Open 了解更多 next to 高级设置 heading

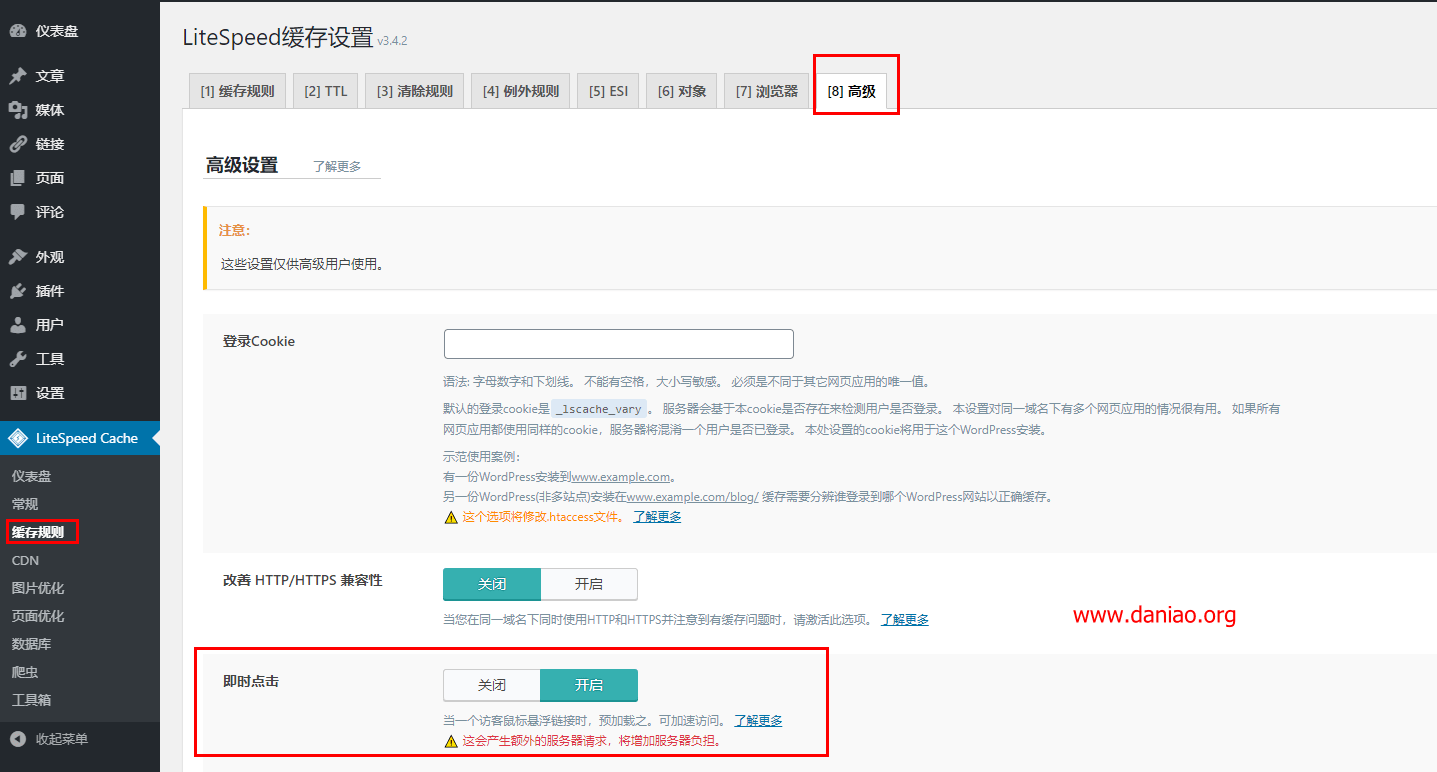(x=337, y=167)
